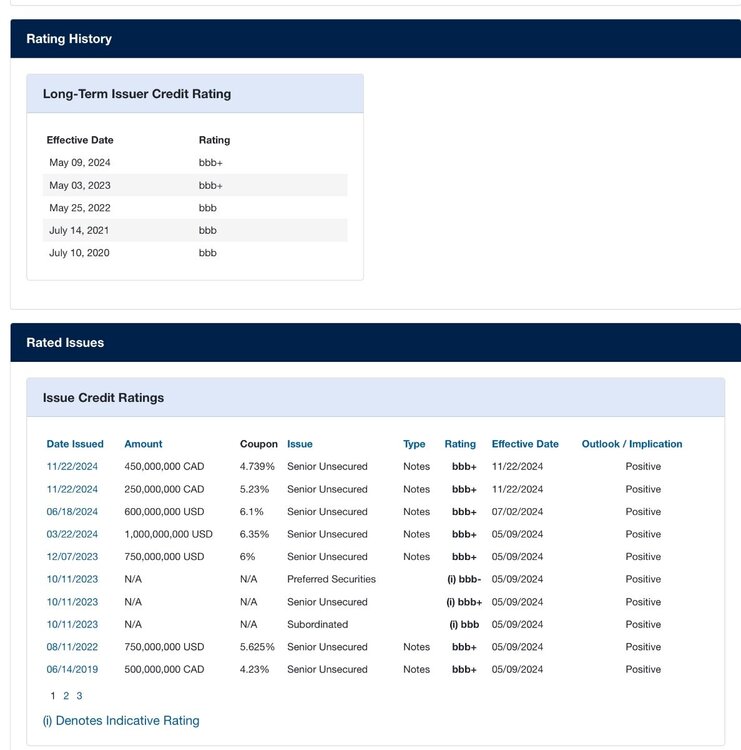Sort table by Effective Date column header
The image size is (741, 750).
(x=525, y=444)
